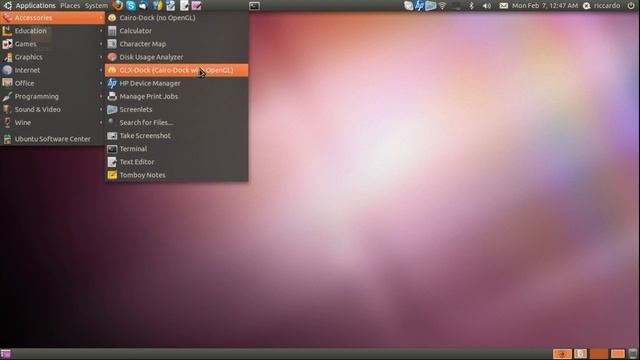
Task: Expand the Games submenu
Action: click(52, 44)
